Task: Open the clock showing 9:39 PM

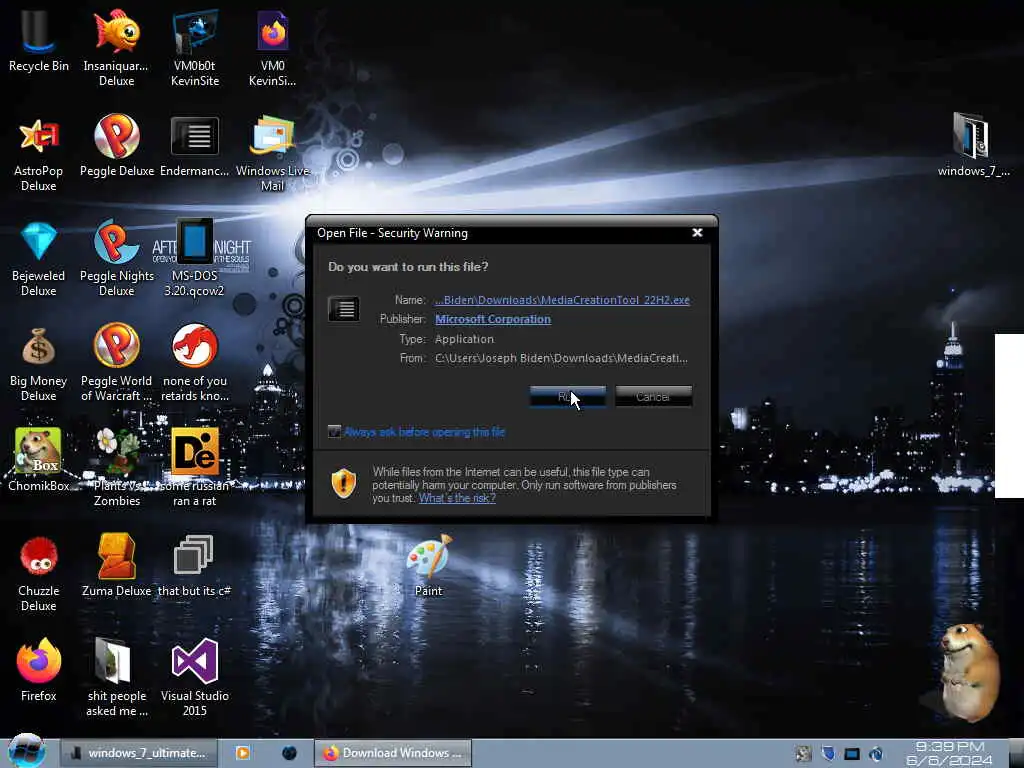Action: (x=950, y=754)
